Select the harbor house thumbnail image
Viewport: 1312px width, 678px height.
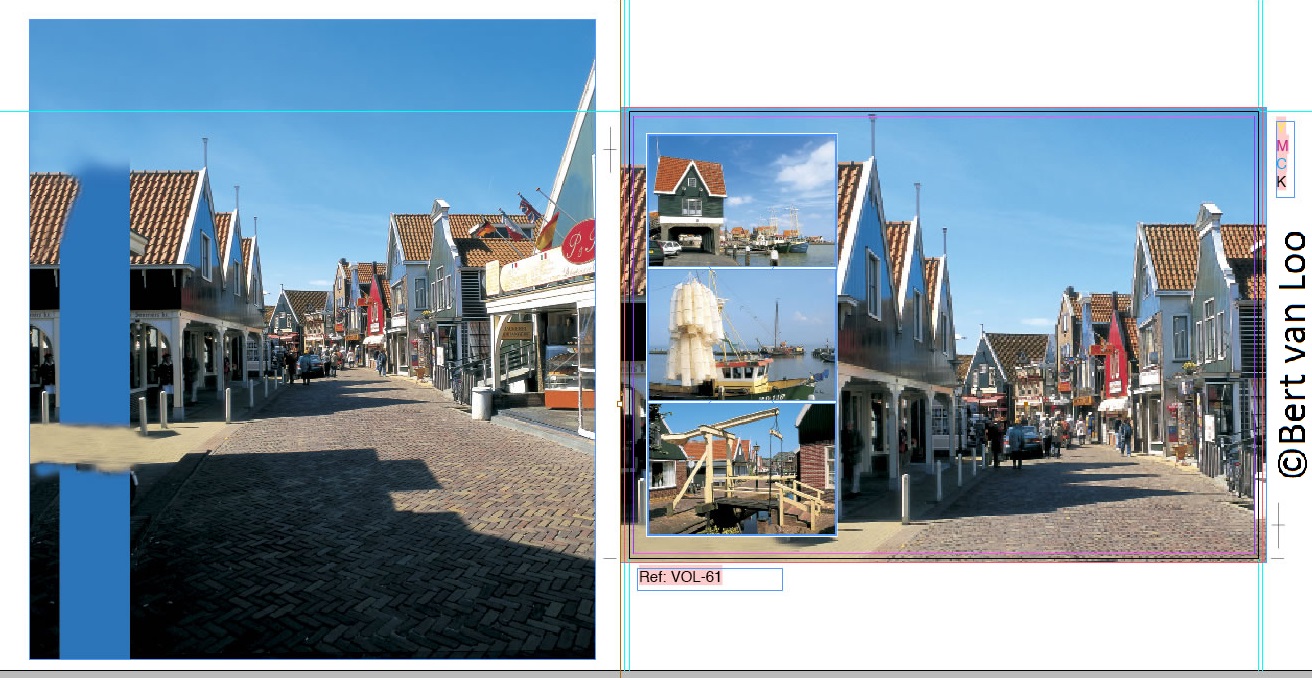pyautogui.click(x=741, y=201)
